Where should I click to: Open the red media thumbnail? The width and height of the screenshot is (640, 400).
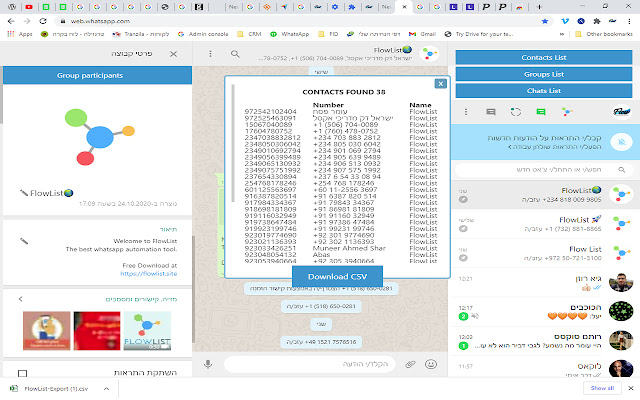(97, 331)
